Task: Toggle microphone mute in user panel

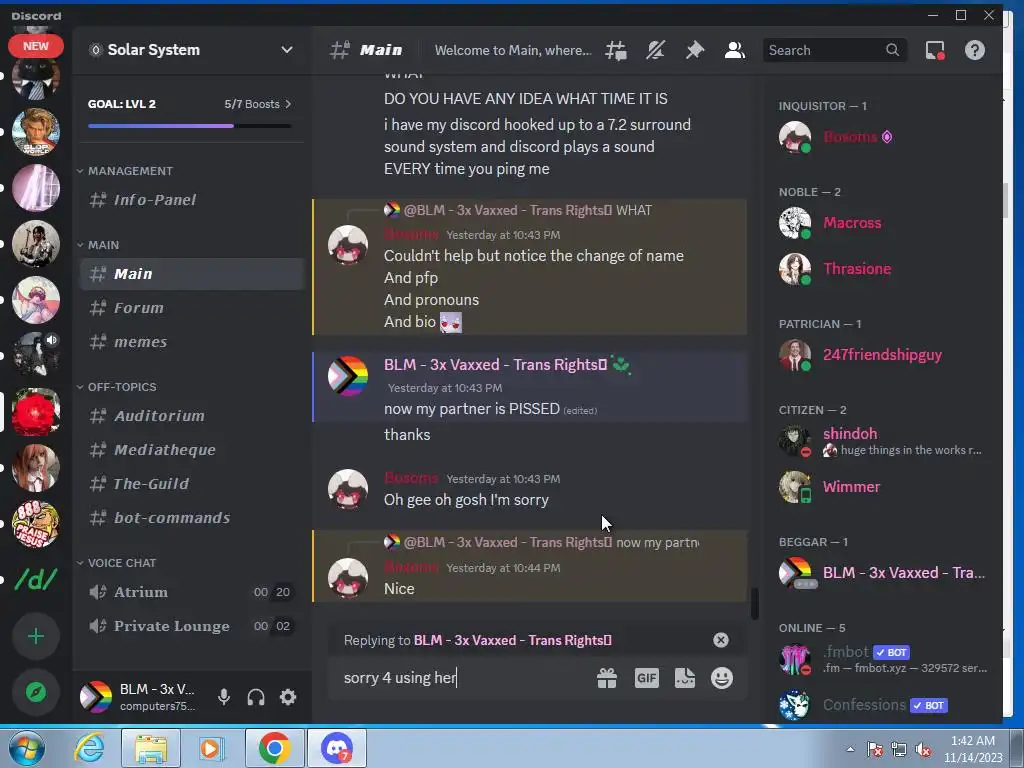Action: (224, 697)
